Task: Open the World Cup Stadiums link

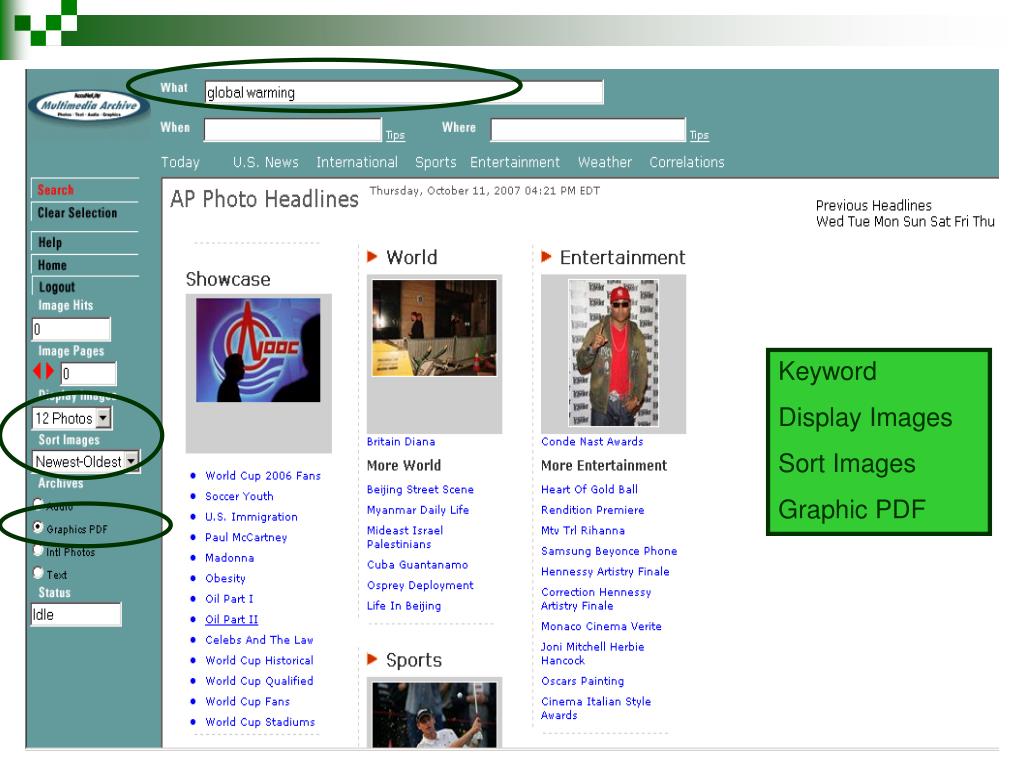Action: tap(260, 722)
